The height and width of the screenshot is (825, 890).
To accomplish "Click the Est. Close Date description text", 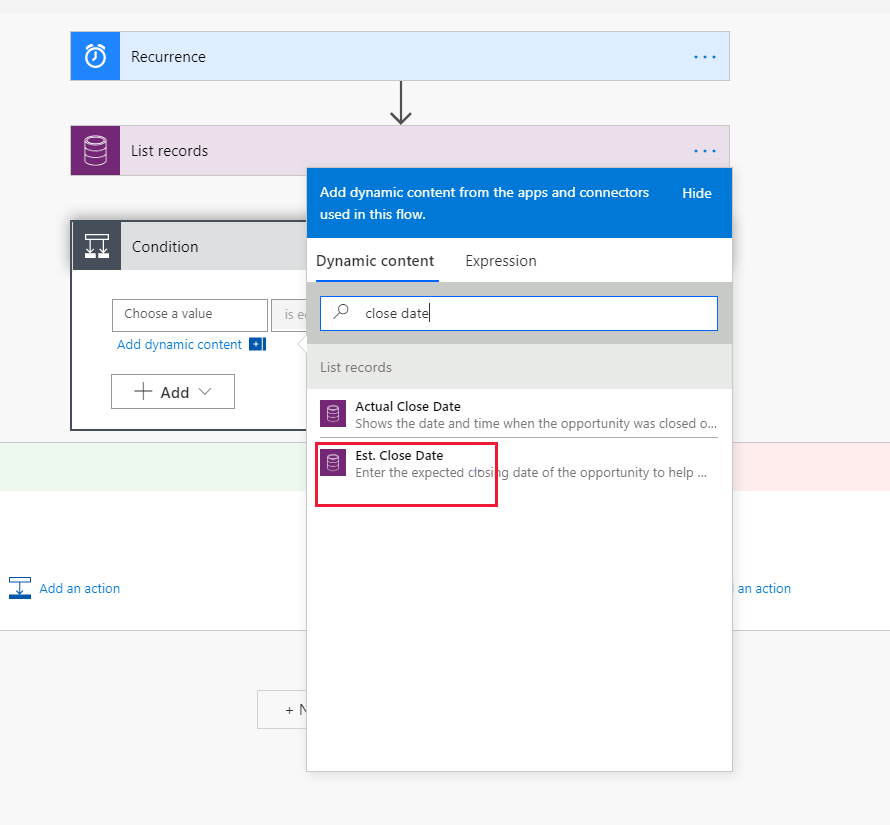I will 531,472.
